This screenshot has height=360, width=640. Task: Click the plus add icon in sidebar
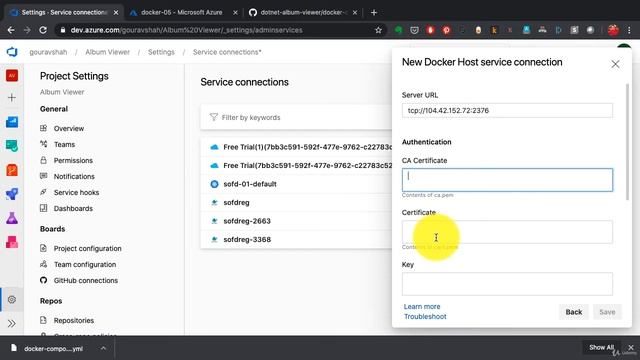click(x=12, y=98)
